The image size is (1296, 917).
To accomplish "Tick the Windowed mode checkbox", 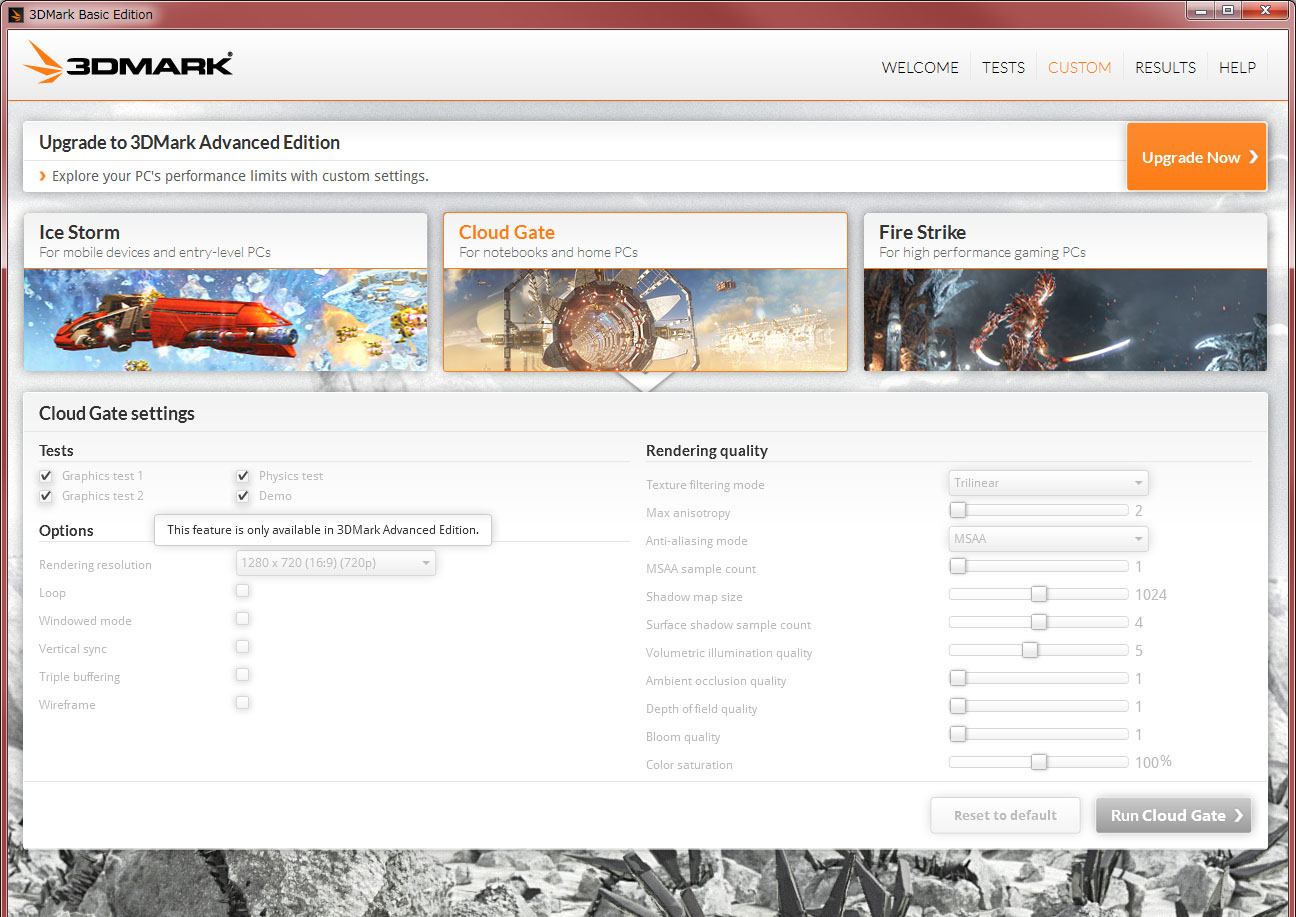I will tap(243, 619).
